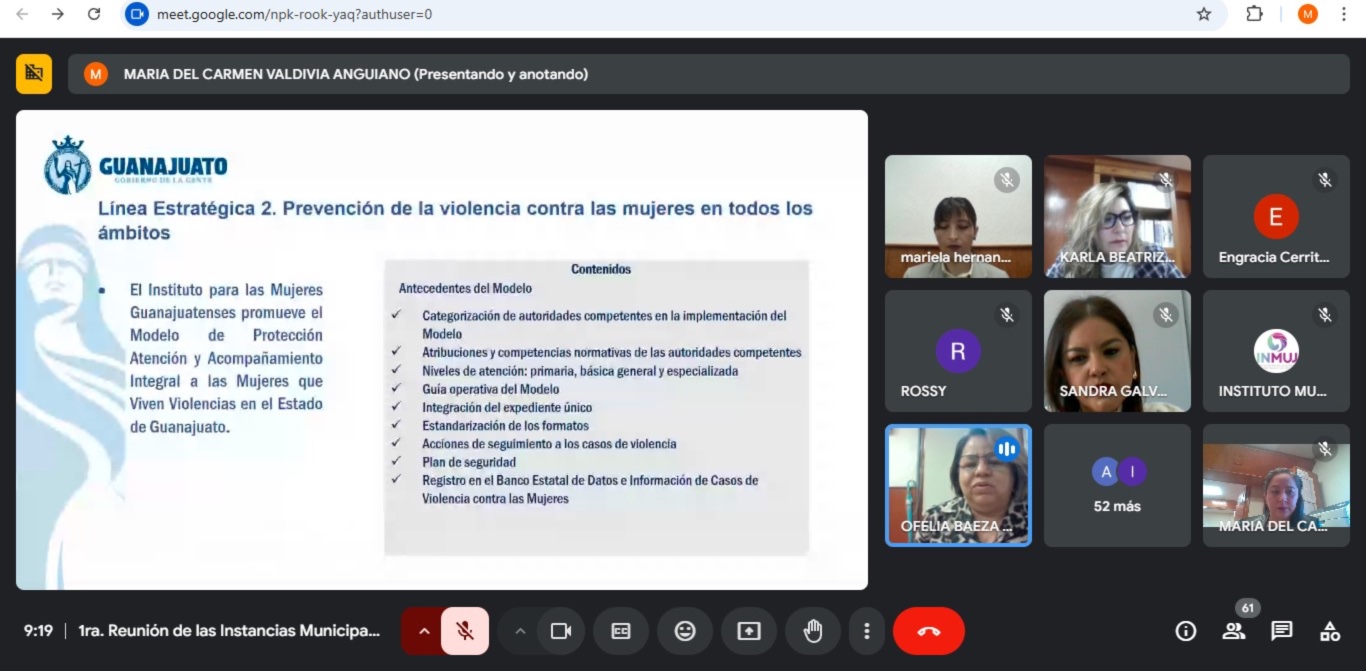Open the chat with everyone panel
1366x671 pixels.
click(x=1282, y=631)
